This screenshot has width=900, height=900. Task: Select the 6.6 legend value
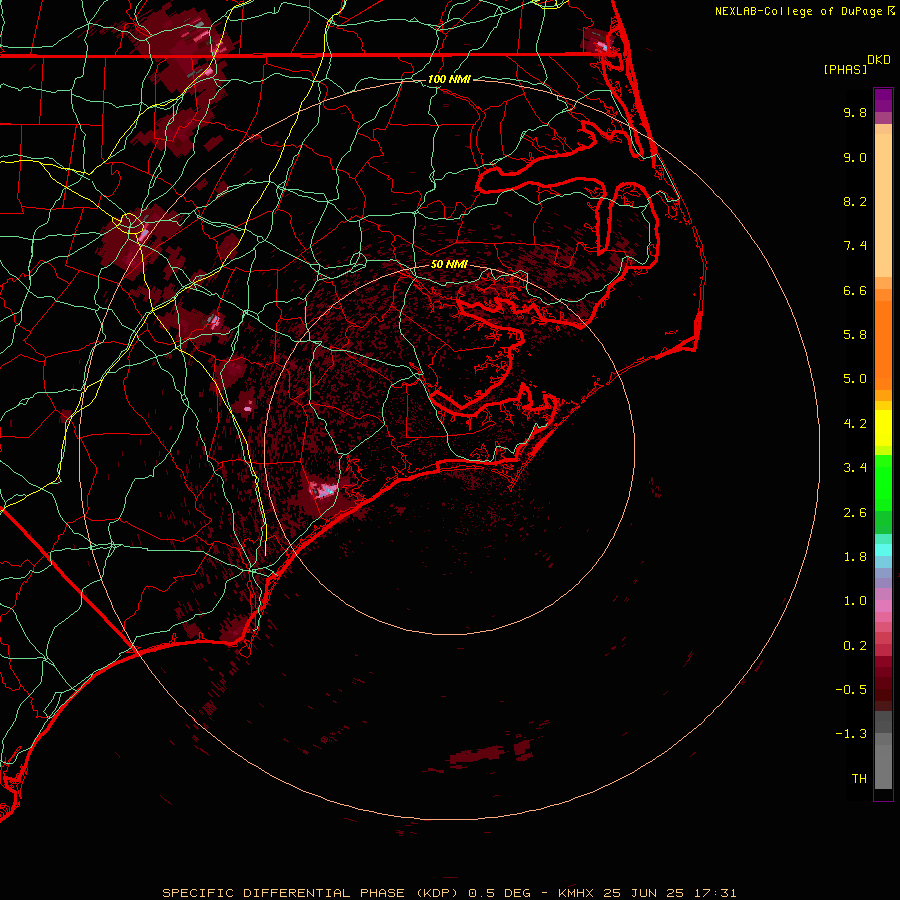coord(855,290)
